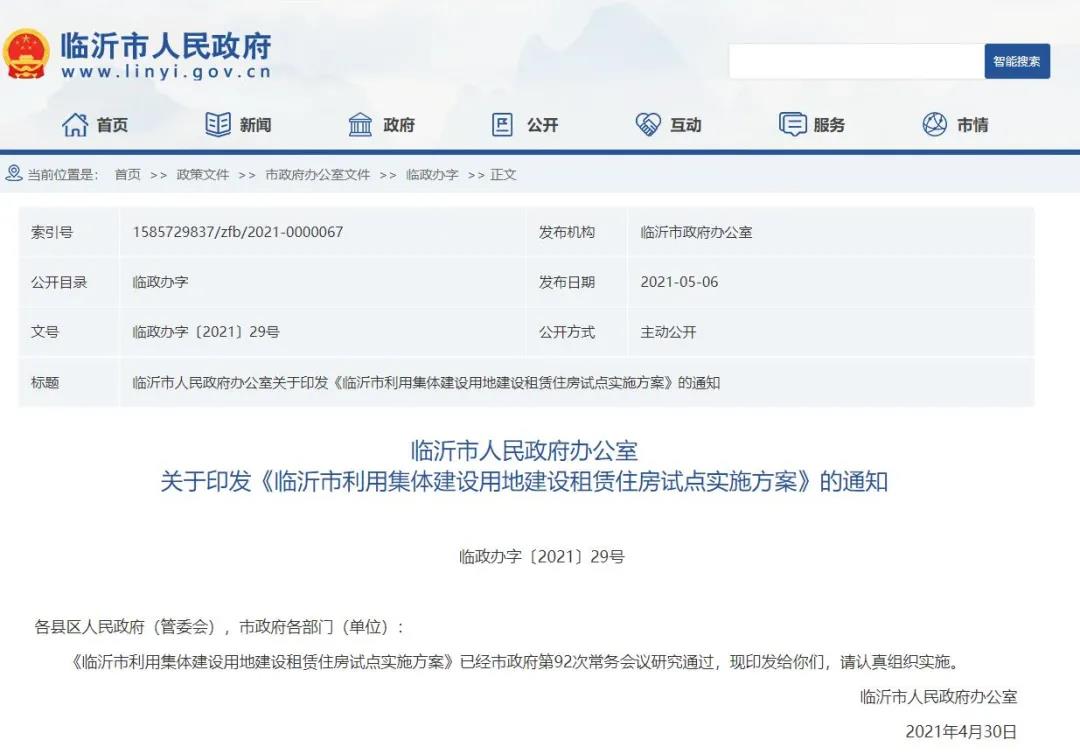The height and width of the screenshot is (754, 1080).
Task: Click body paragraph mentioning 第92次常务会议
Action: tap(514, 662)
